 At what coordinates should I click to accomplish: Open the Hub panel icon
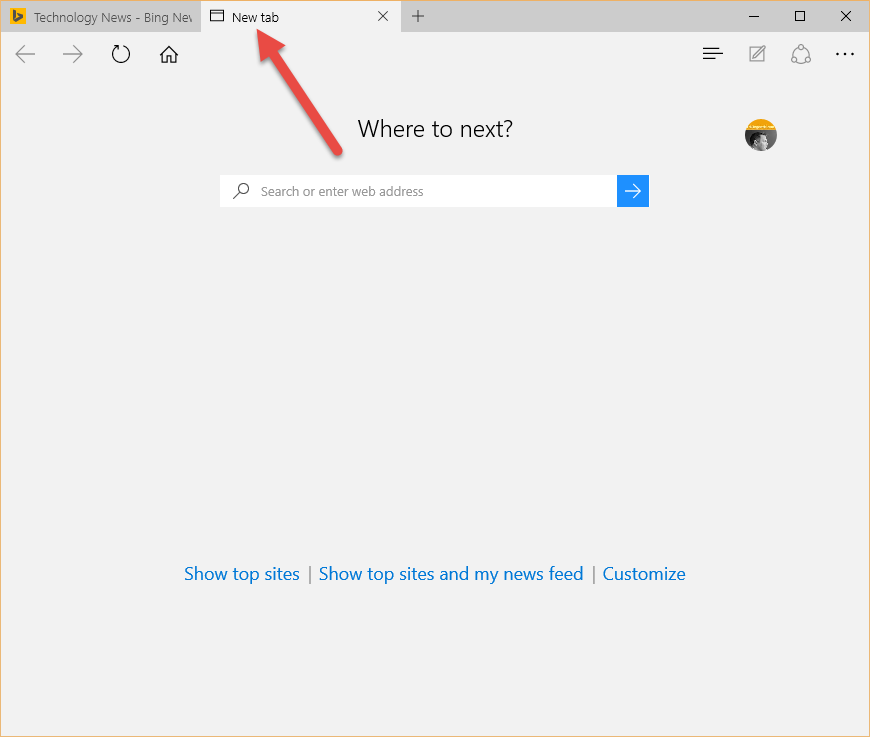712,53
